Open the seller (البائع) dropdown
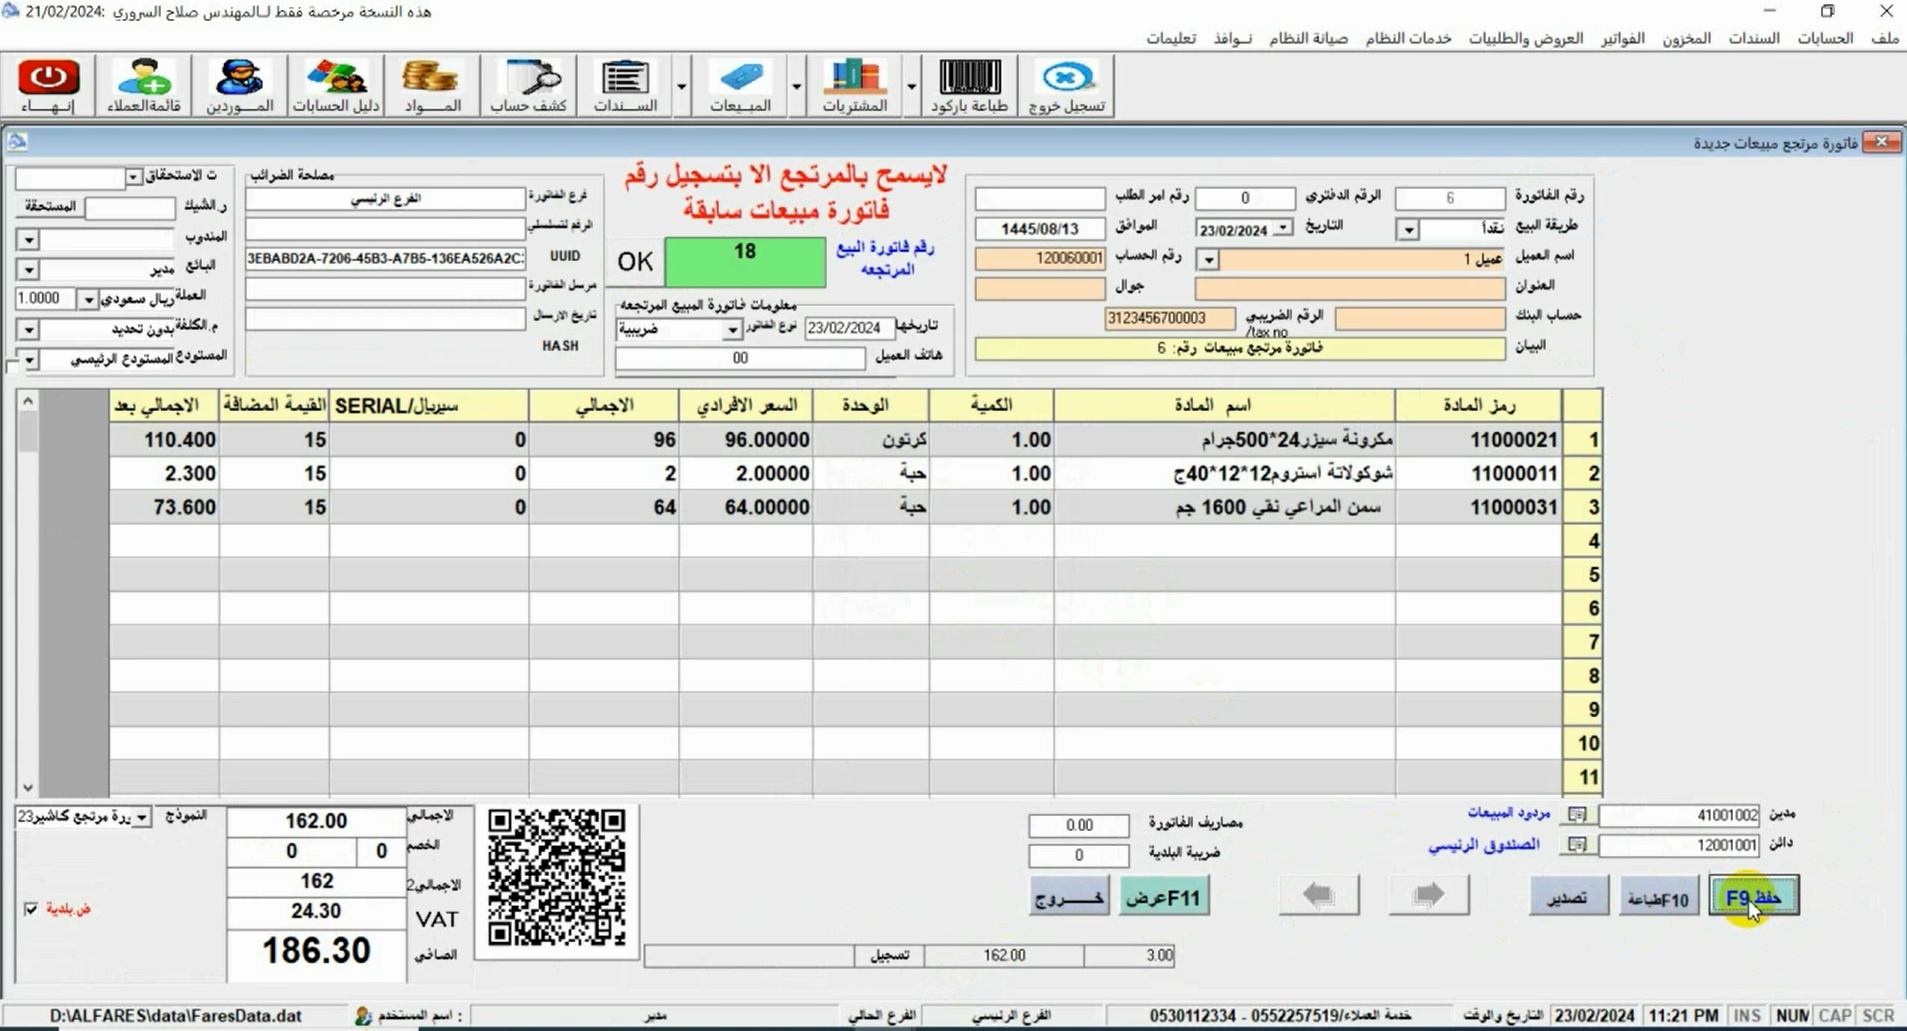This screenshot has height=1031, width=1907. pos(28,270)
